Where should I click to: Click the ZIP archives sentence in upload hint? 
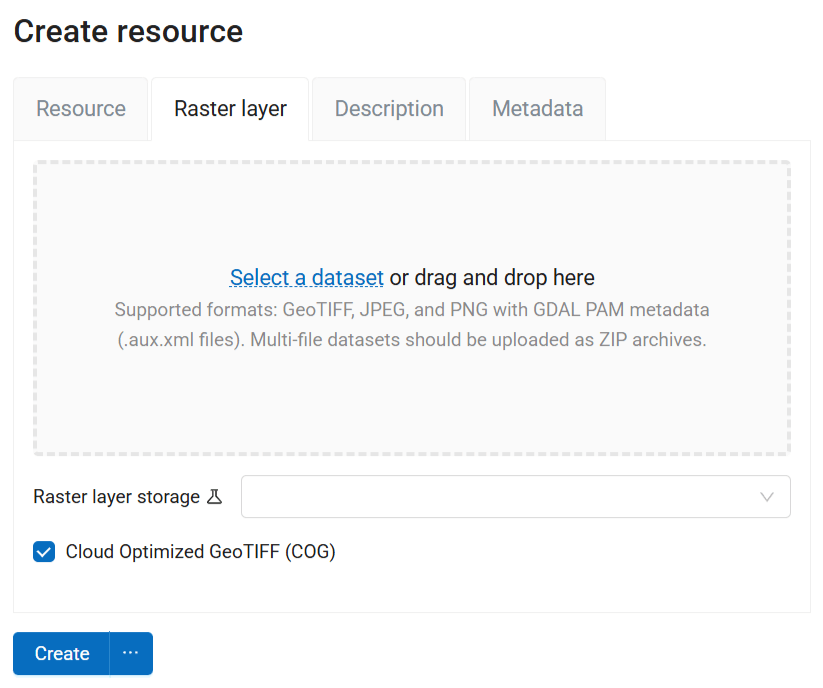478,340
